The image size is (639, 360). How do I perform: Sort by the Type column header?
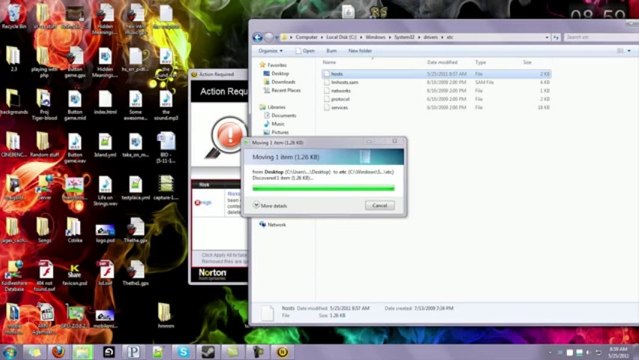tap(480, 62)
